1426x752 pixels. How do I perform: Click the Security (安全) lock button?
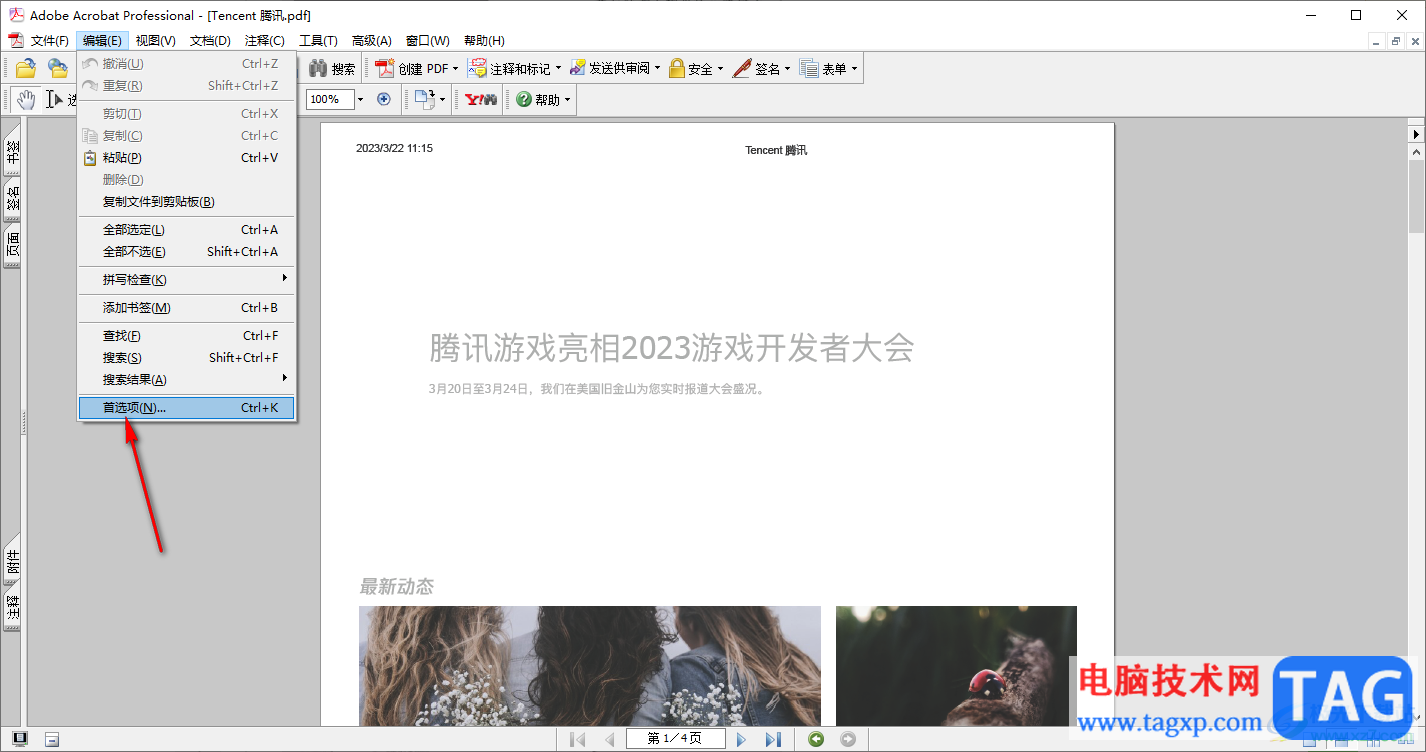coord(690,69)
